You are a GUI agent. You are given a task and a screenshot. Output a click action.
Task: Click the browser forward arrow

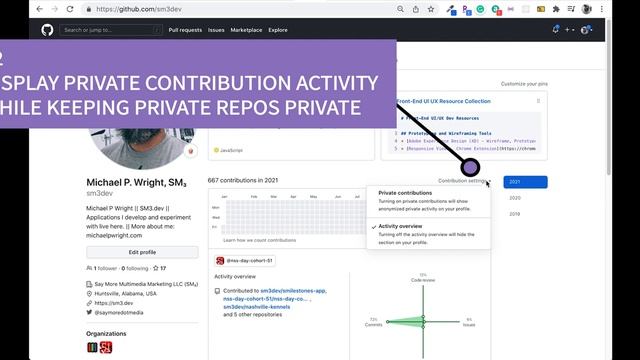[x=55, y=9]
